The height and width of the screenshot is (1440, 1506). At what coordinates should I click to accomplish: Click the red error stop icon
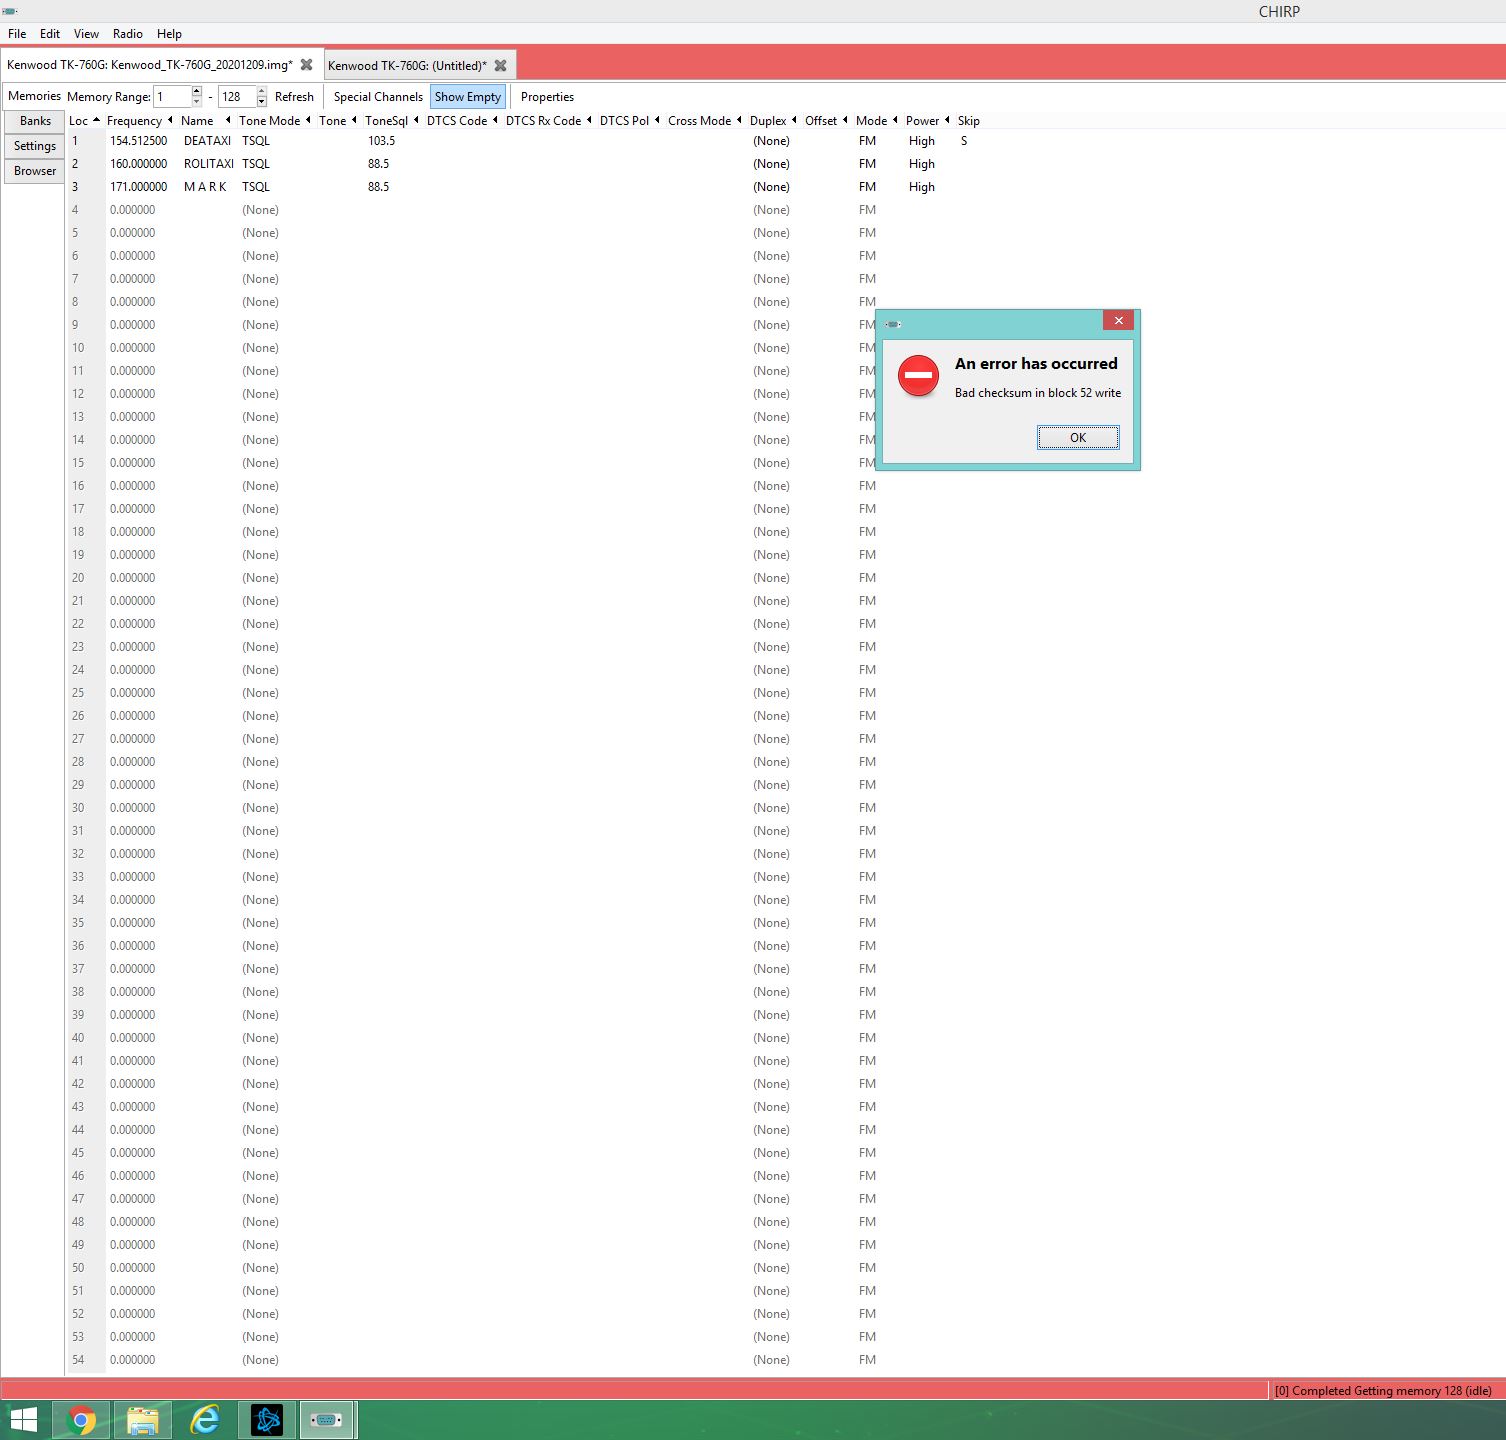(918, 376)
